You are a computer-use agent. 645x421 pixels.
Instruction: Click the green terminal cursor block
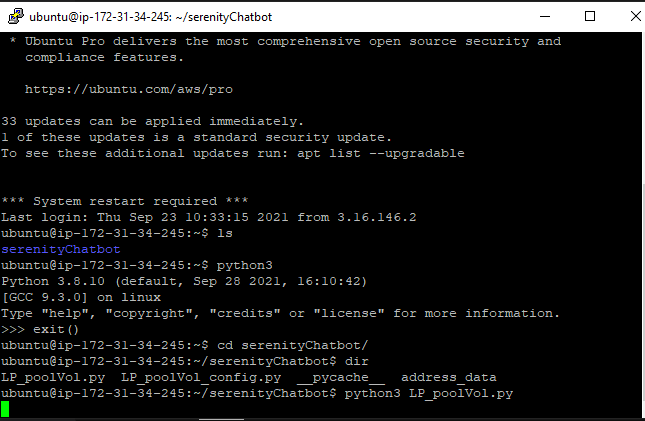click(x=5, y=409)
